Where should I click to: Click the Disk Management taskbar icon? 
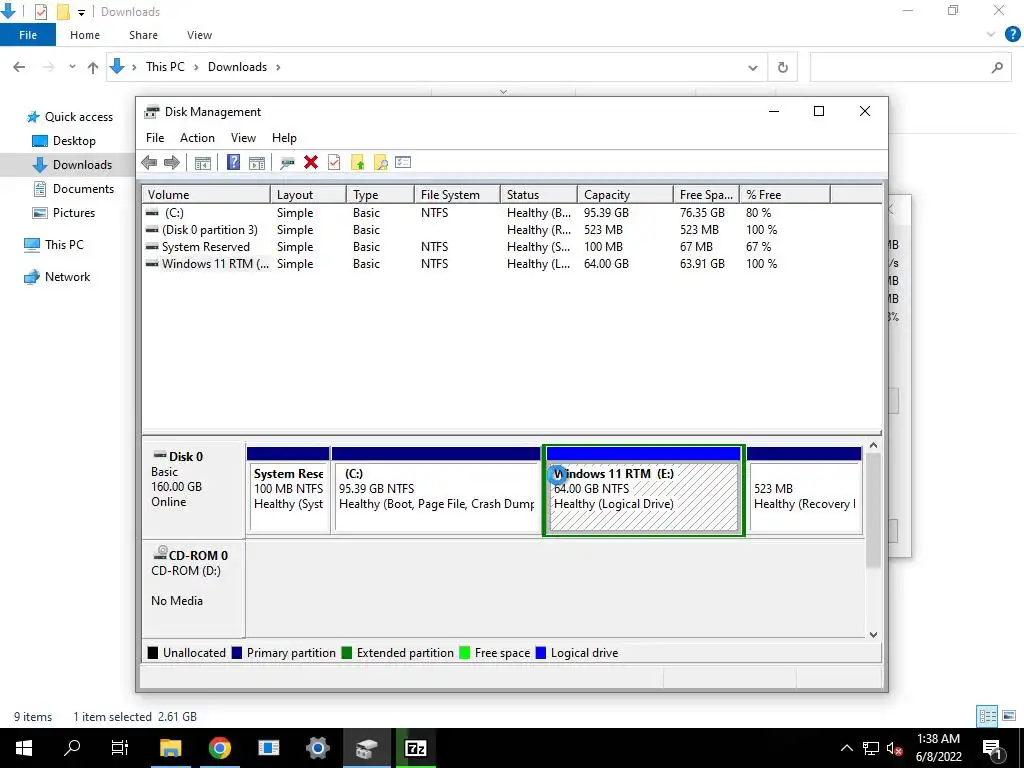[x=366, y=748]
